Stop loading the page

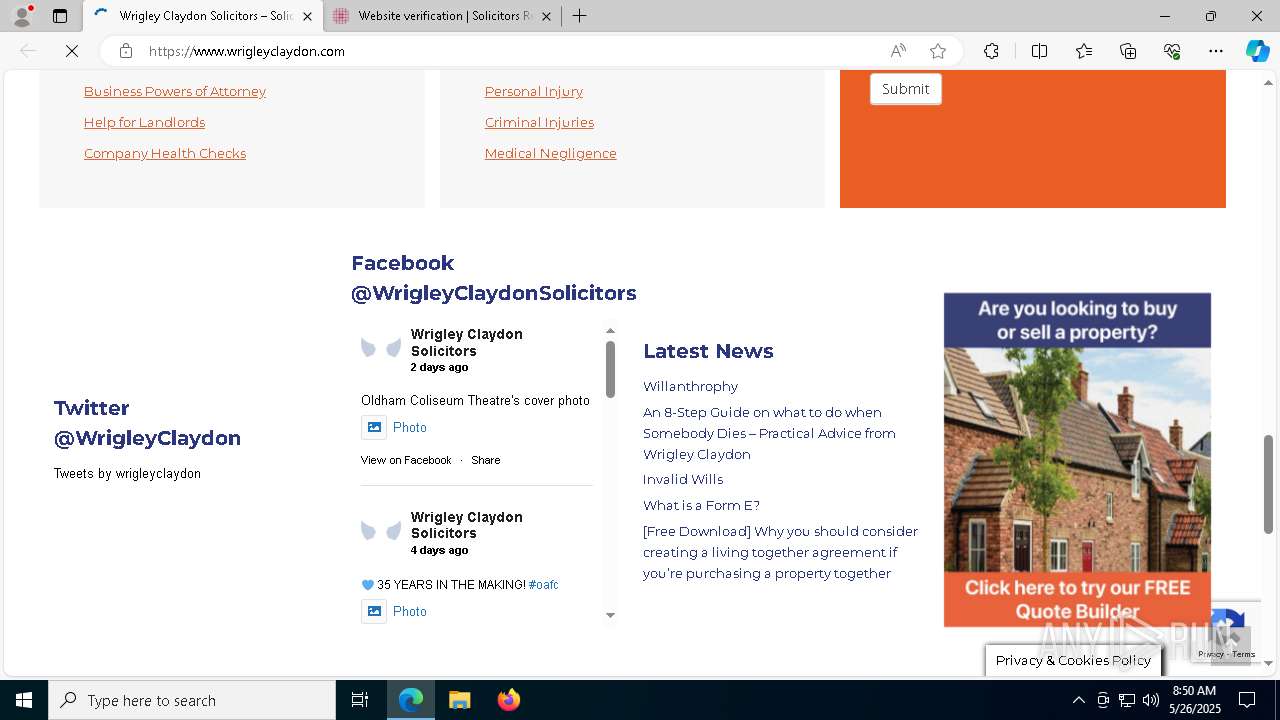72,51
